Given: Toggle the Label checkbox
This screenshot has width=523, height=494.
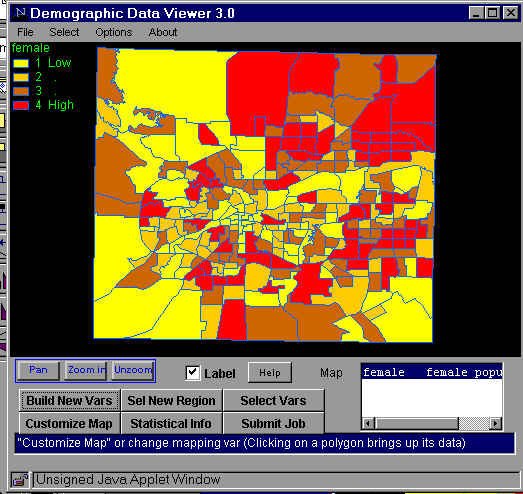Looking at the screenshot, I should point(193,373).
